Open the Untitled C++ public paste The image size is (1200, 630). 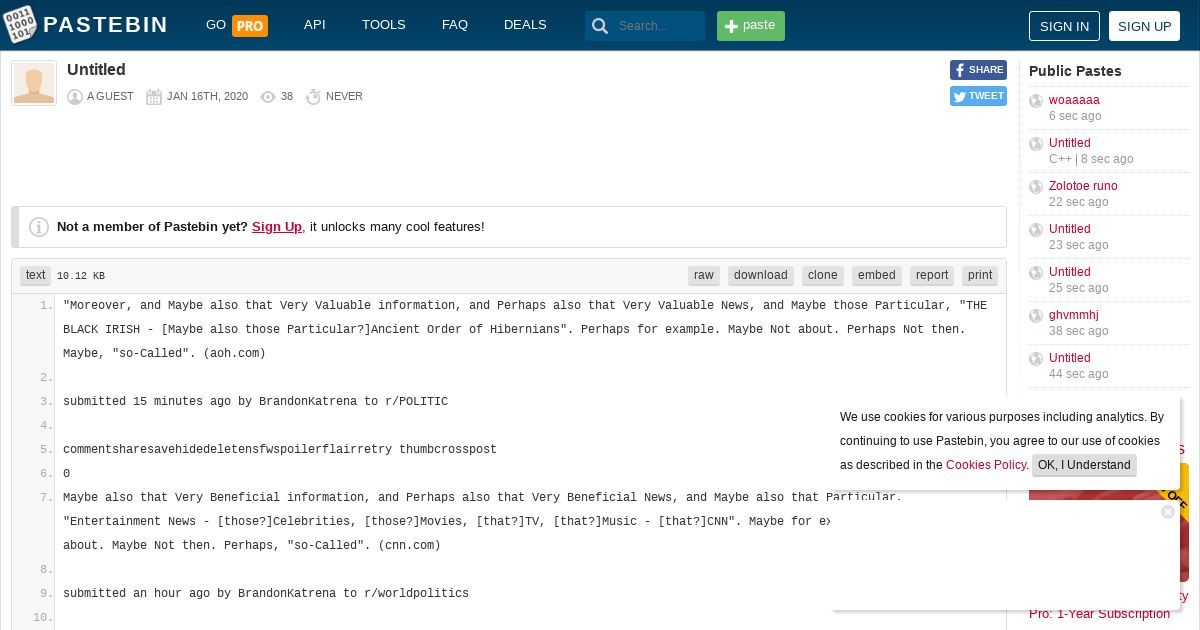point(1070,143)
